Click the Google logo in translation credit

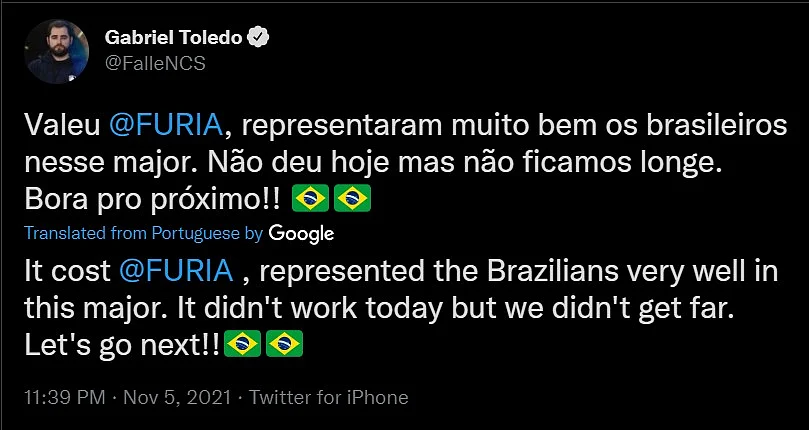pos(301,234)
